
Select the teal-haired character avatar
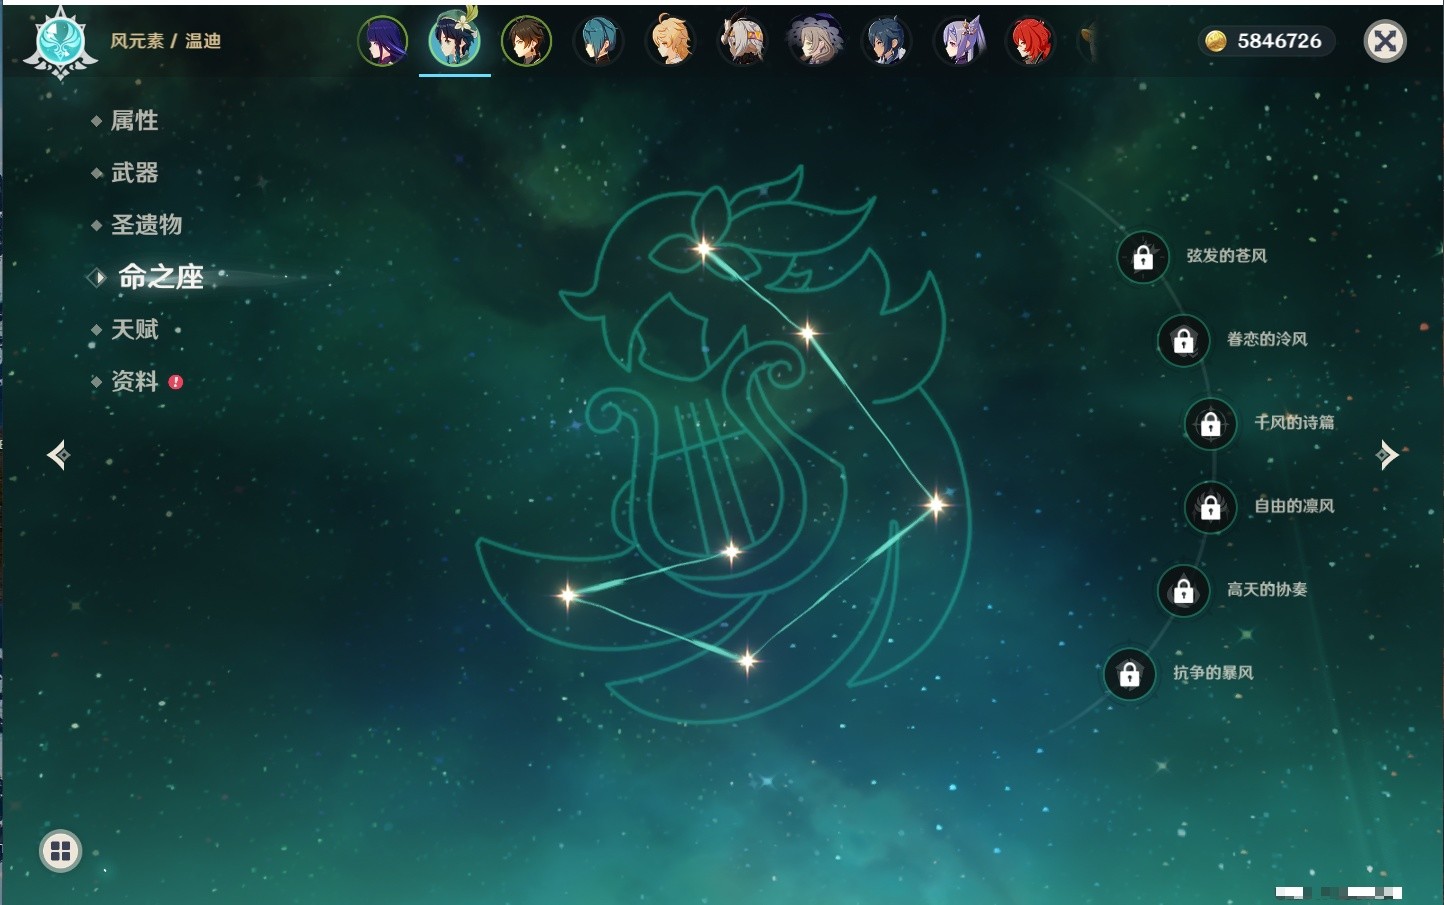click(598, 41)
